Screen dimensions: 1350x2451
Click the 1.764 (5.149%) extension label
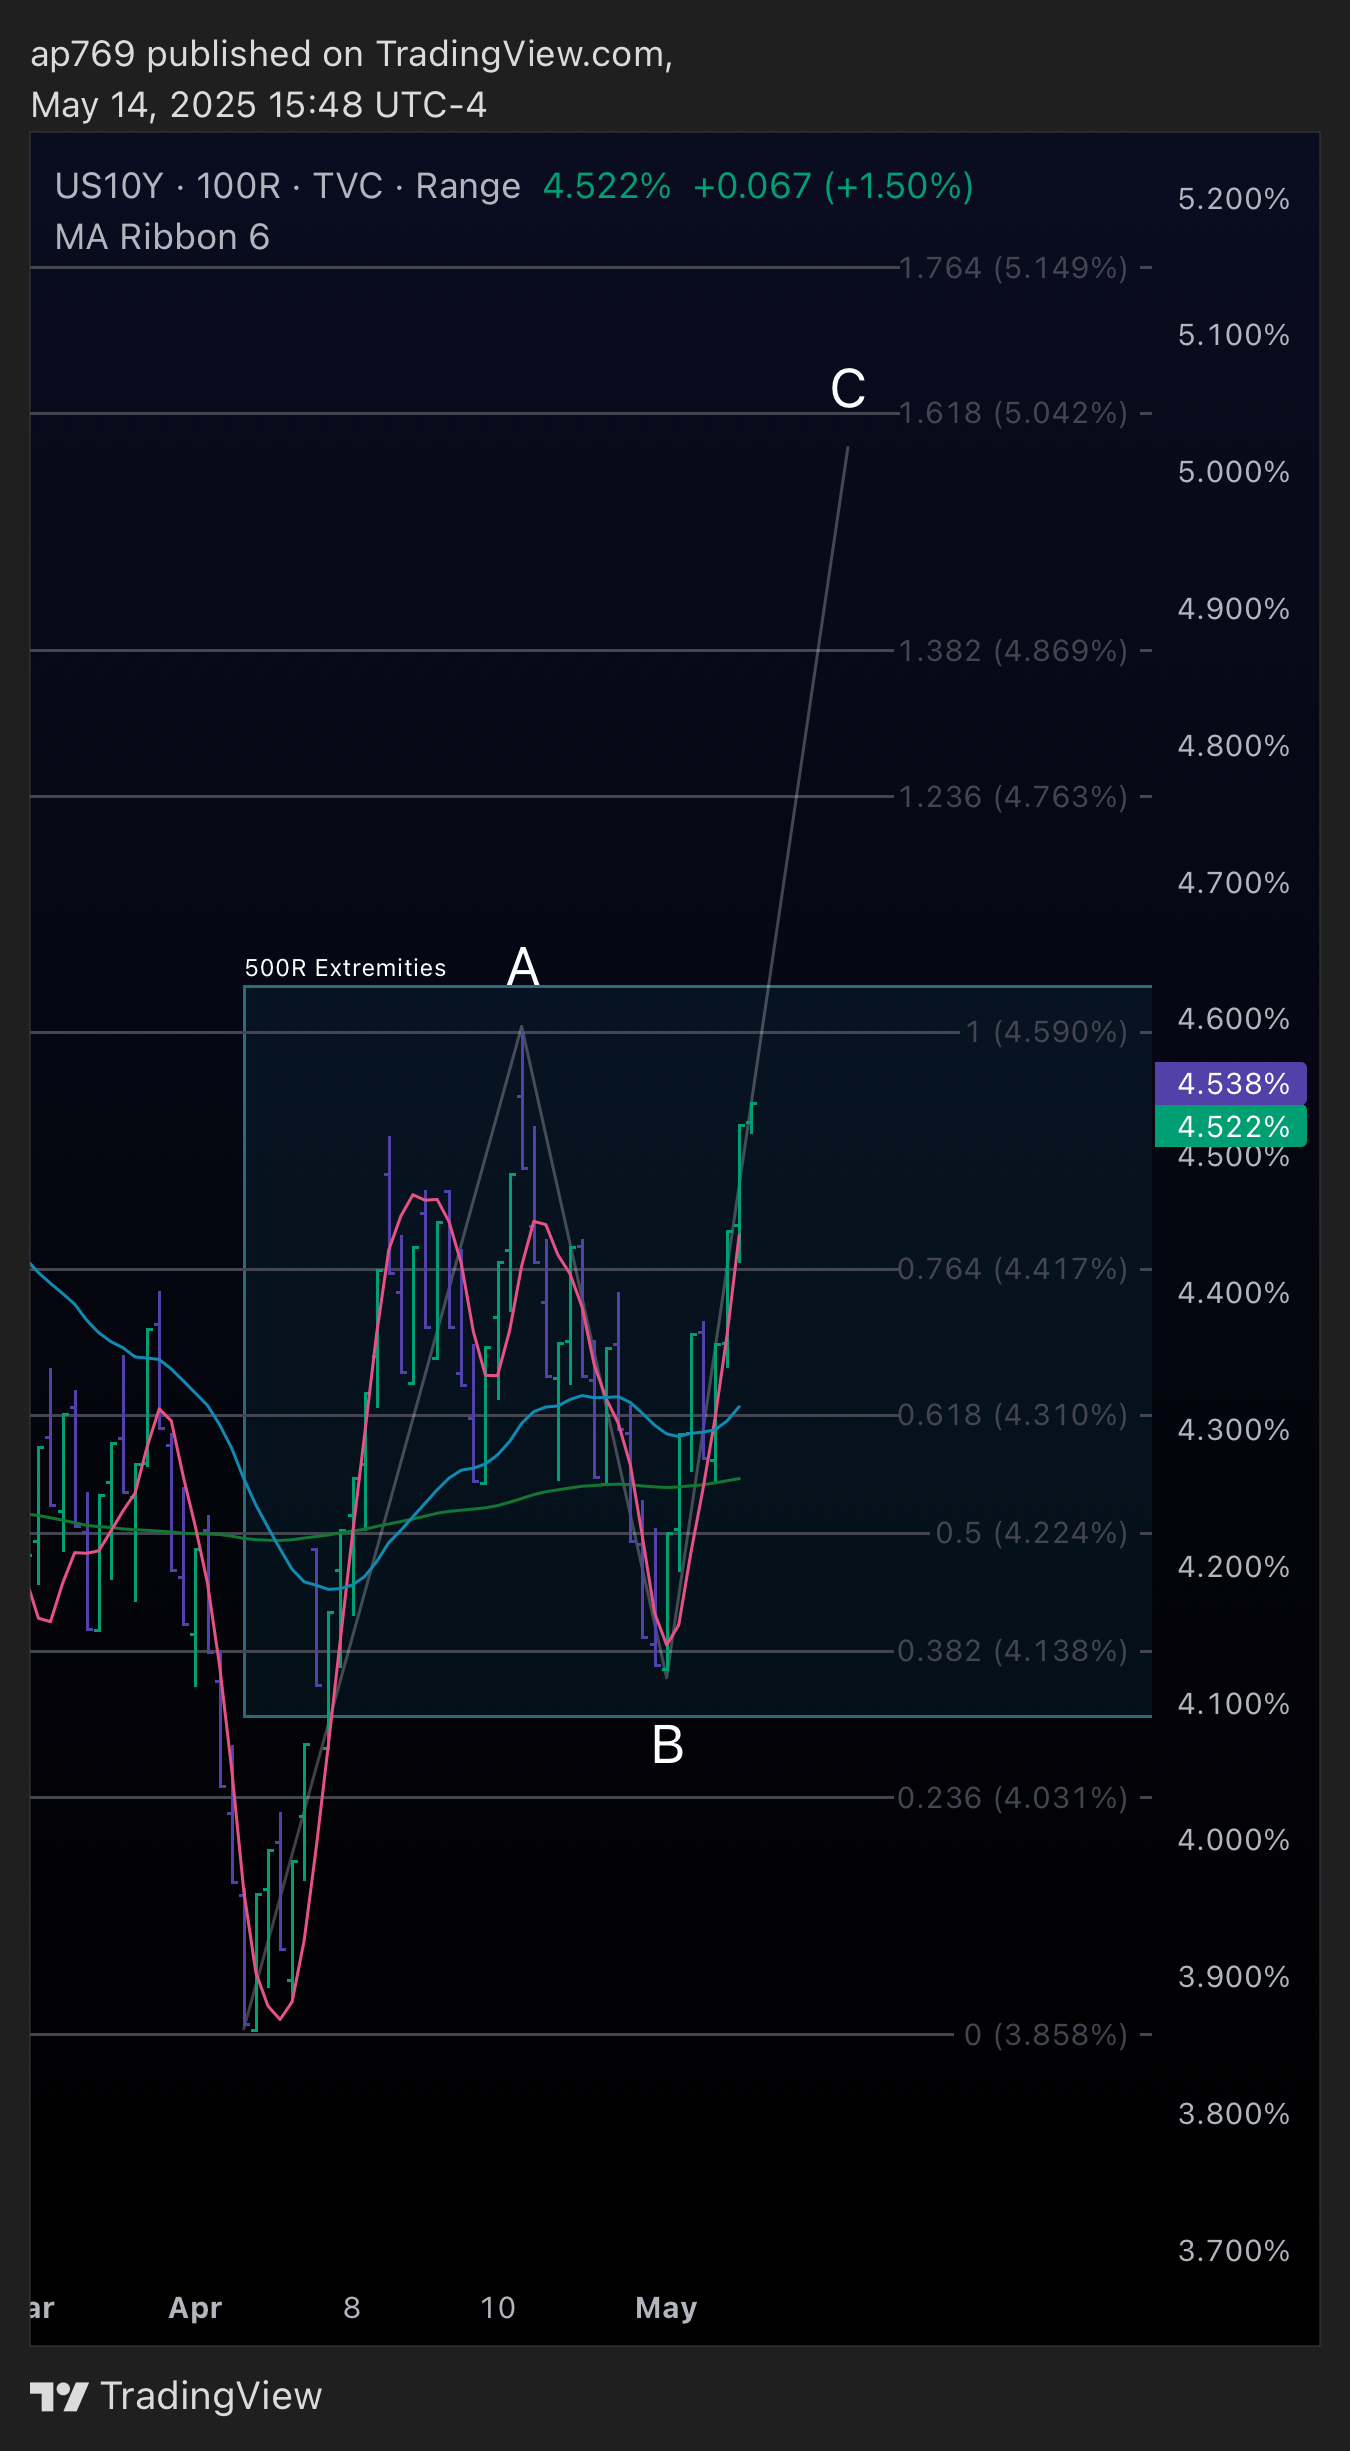point(1013,268)
